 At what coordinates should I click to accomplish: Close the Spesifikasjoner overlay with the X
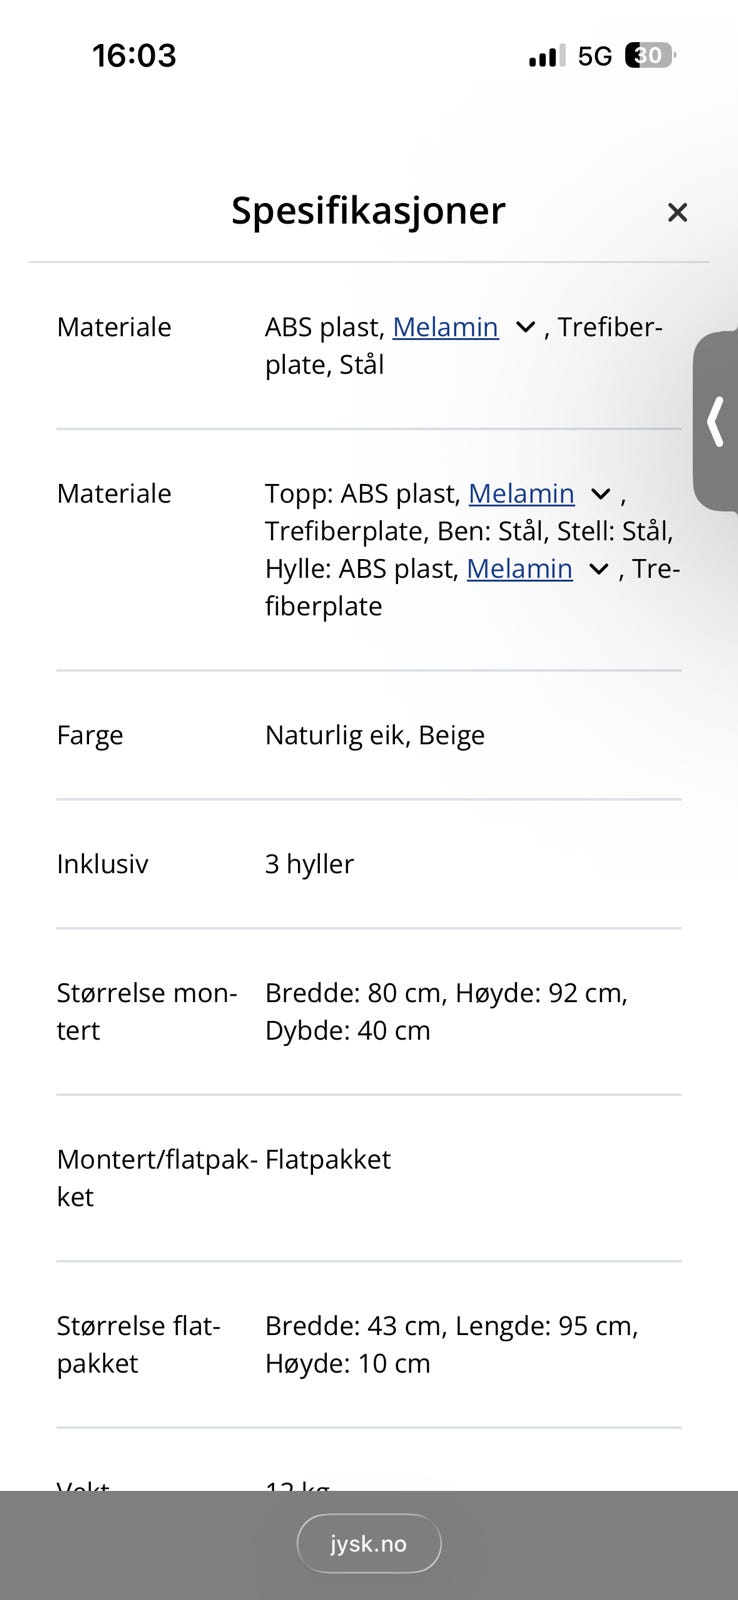[677, 212]
